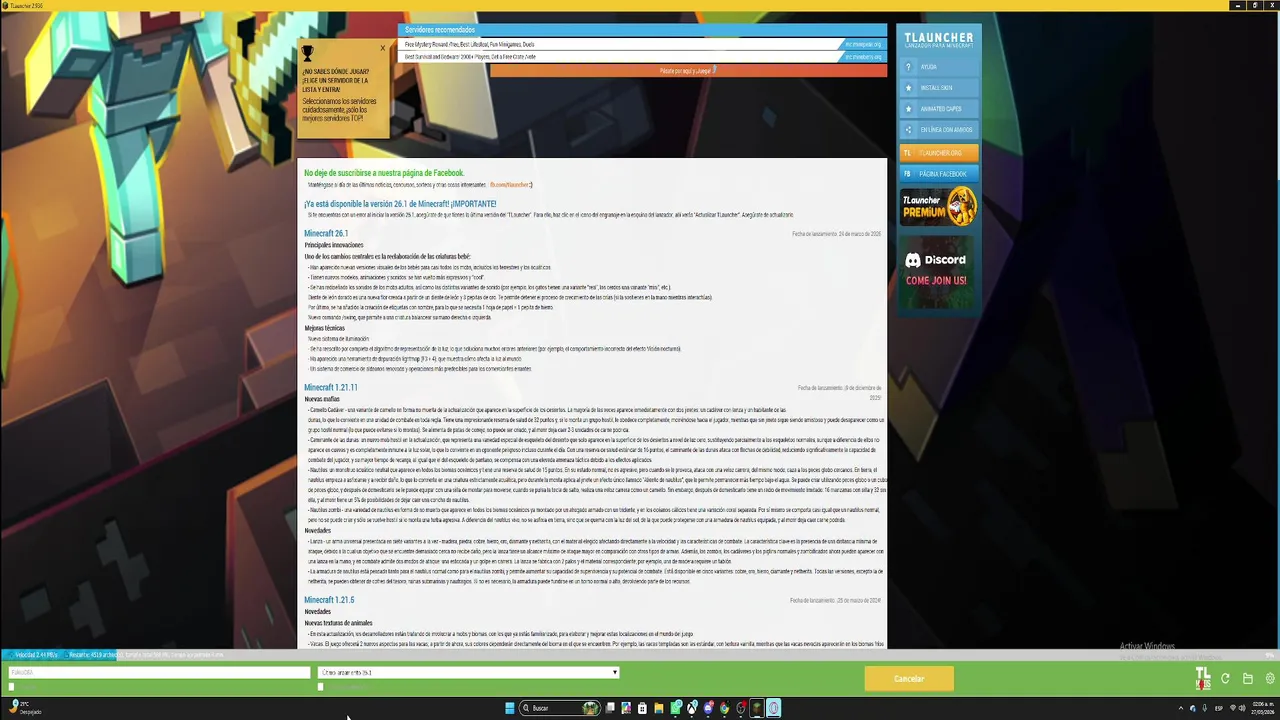Screen dimensions: 1280x720
Task: Click the refresh icon in launcher bottom bar
Action: tap(1226, 679)
